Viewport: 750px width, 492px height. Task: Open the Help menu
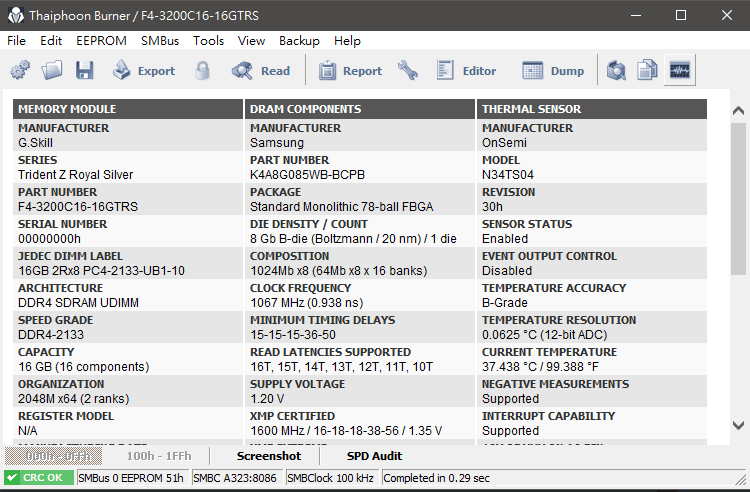(347, 41)
